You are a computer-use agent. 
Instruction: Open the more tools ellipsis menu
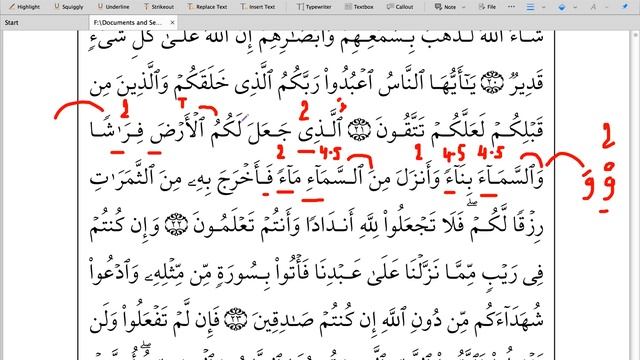pos(511,7)
